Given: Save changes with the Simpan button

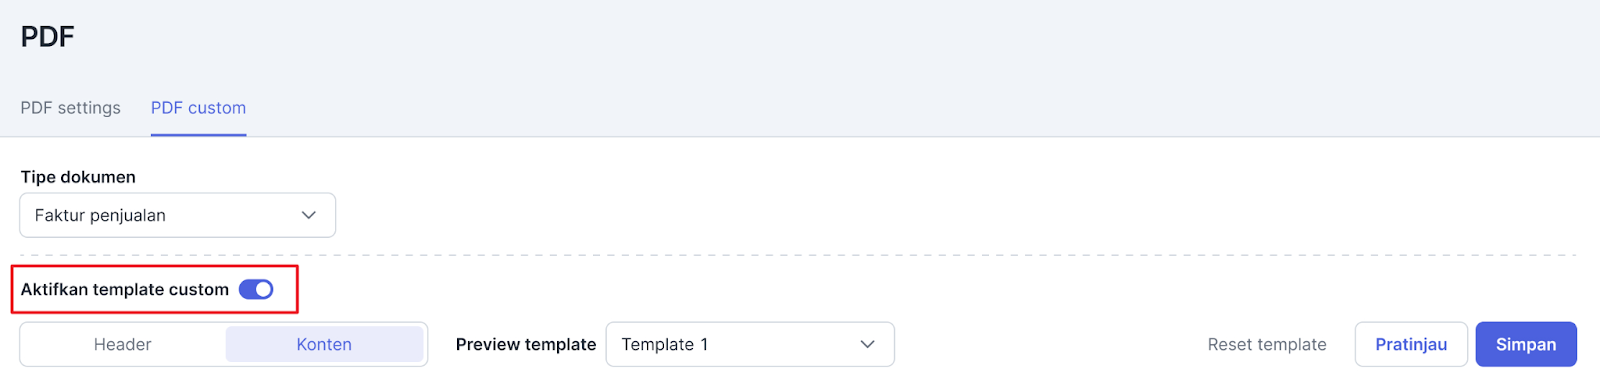Looking at the screenshot, I should 1526,344.
